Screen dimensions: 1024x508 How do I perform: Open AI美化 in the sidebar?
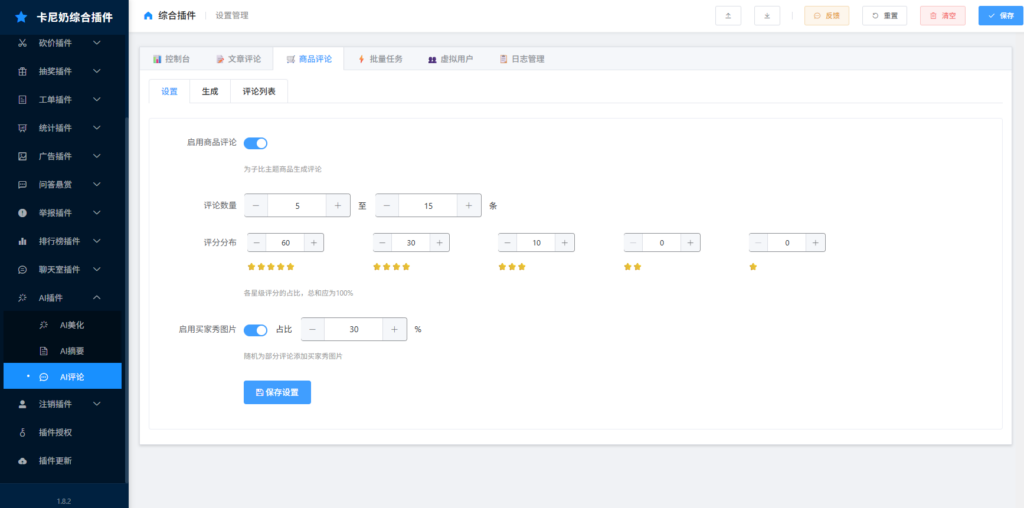[71, 325]
